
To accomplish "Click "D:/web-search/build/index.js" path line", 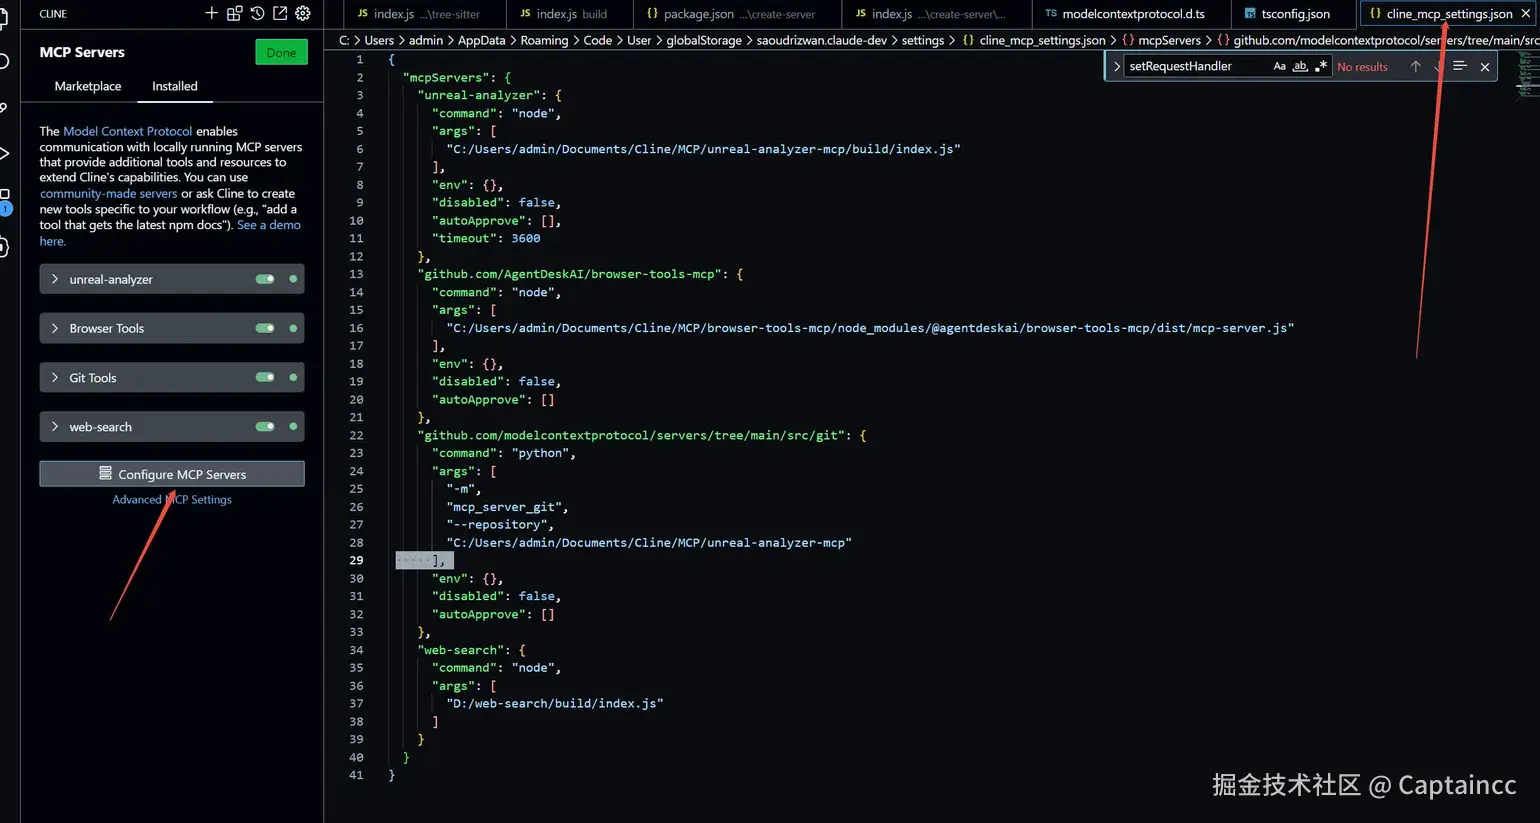I will click(x=555, y=703).
